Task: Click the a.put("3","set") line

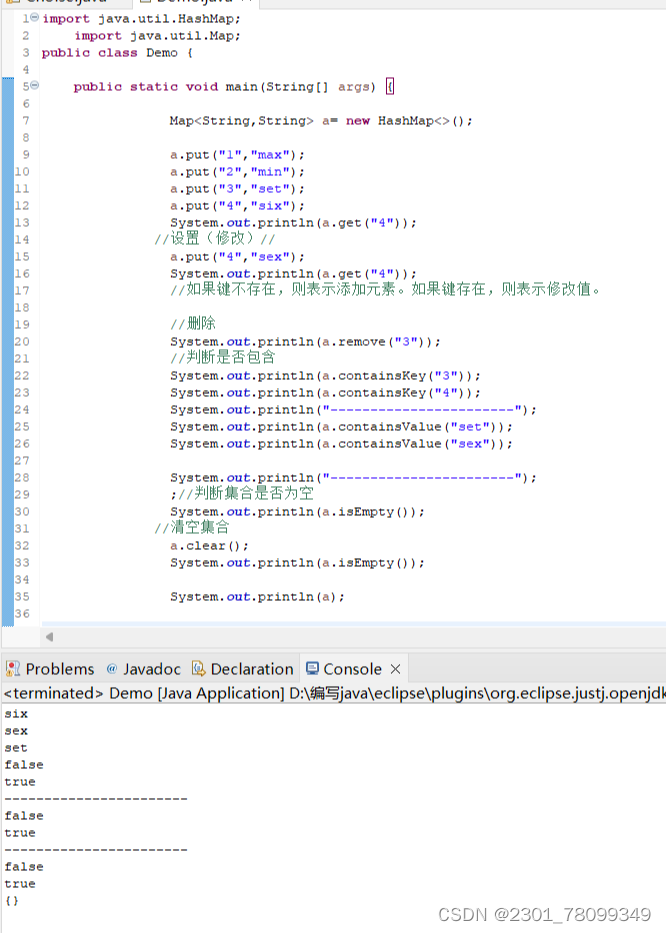Action: click(237, 189)
